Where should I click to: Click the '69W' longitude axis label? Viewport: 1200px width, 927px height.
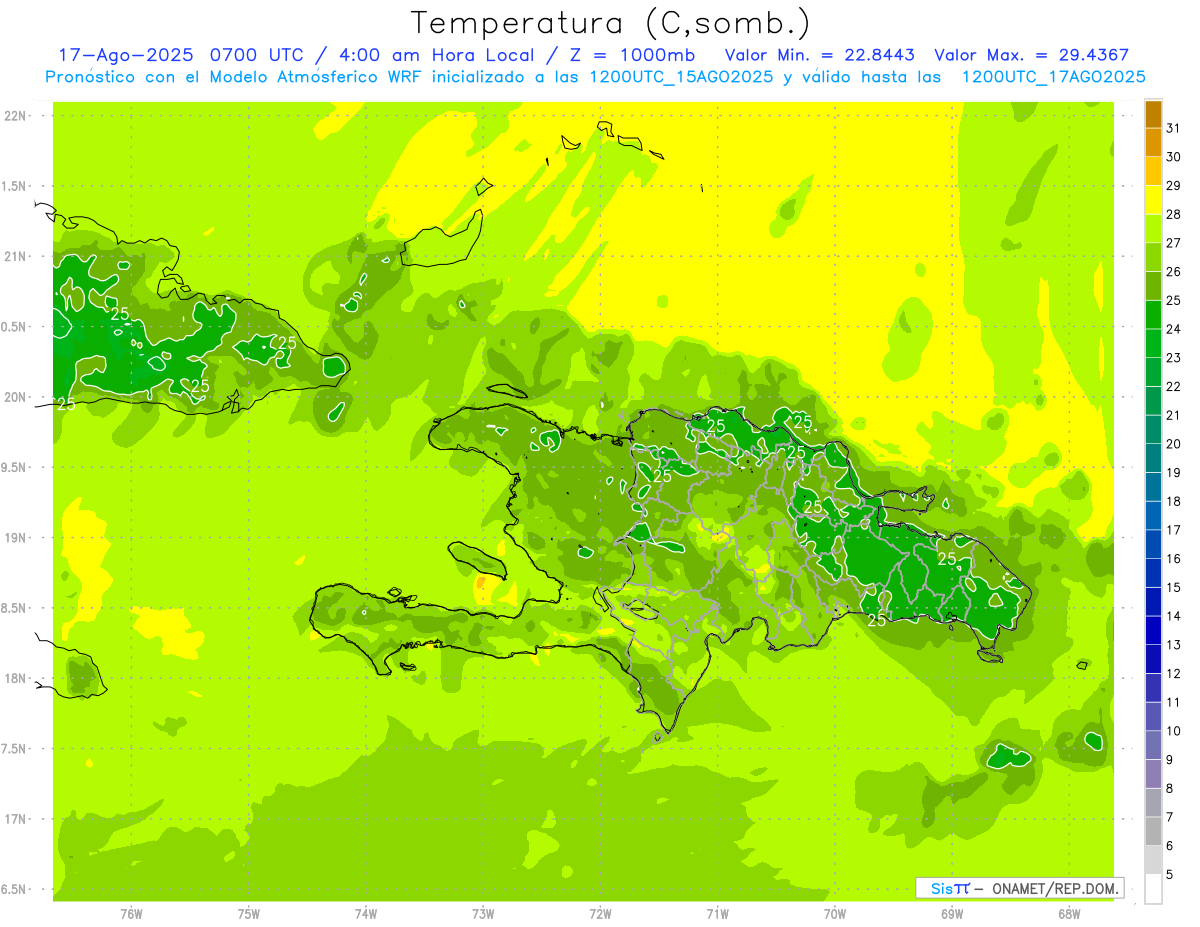pyautogui.click(x=952, y=914)
